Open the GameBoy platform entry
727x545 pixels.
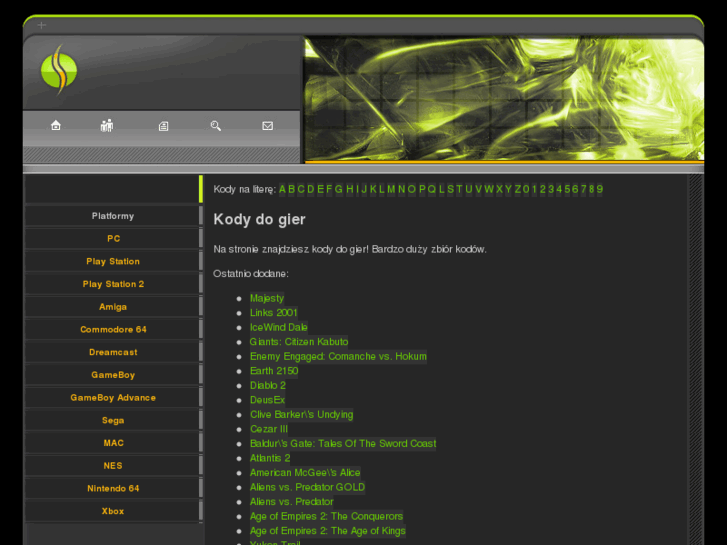[113, 375]
